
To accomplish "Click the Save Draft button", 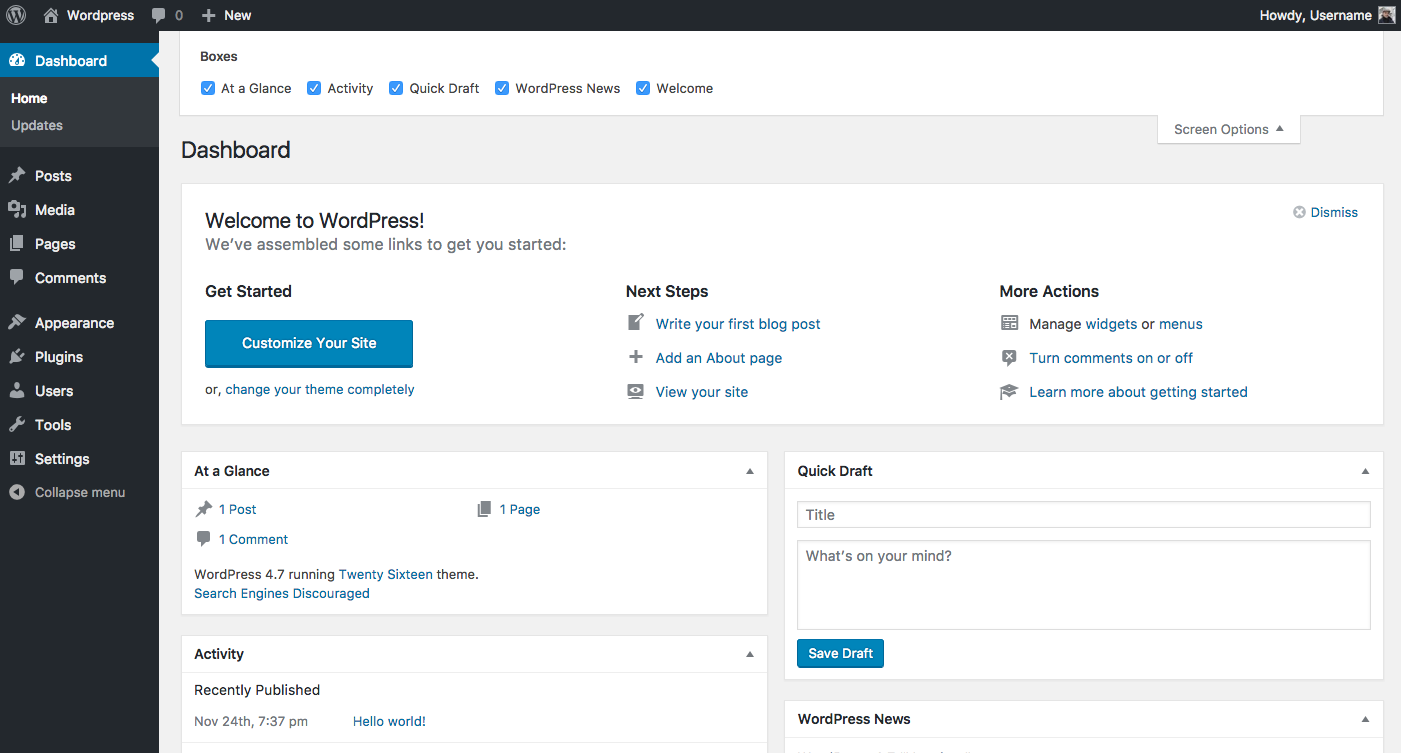I will (840, 653).
